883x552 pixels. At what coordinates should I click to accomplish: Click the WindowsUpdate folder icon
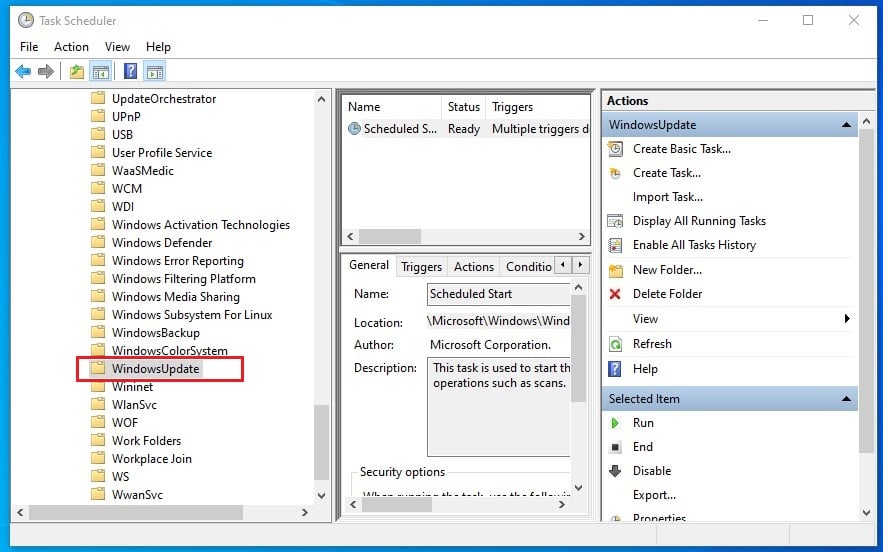[x=98, y=368]
